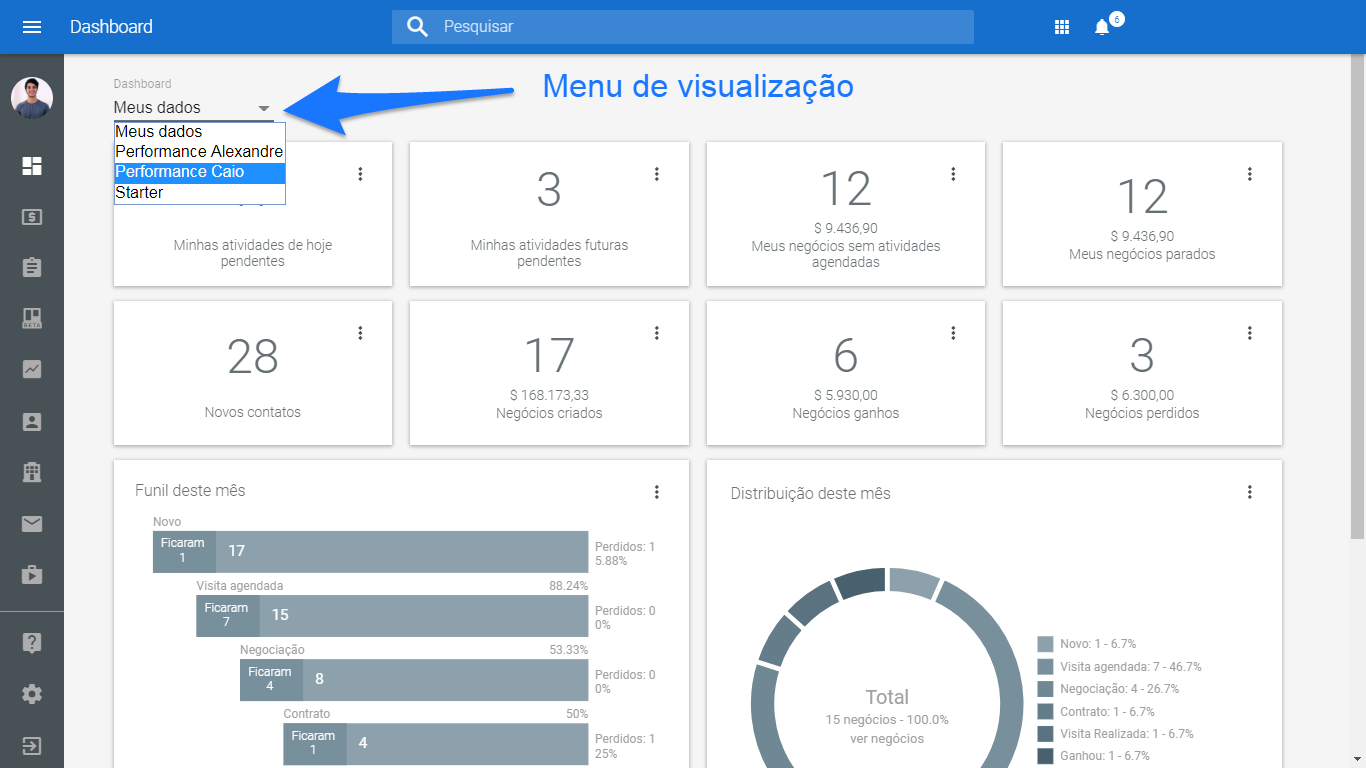Viewport: 1366px width, 768px height.
Task: Open the help question mark icon
Action: (32, 643)
